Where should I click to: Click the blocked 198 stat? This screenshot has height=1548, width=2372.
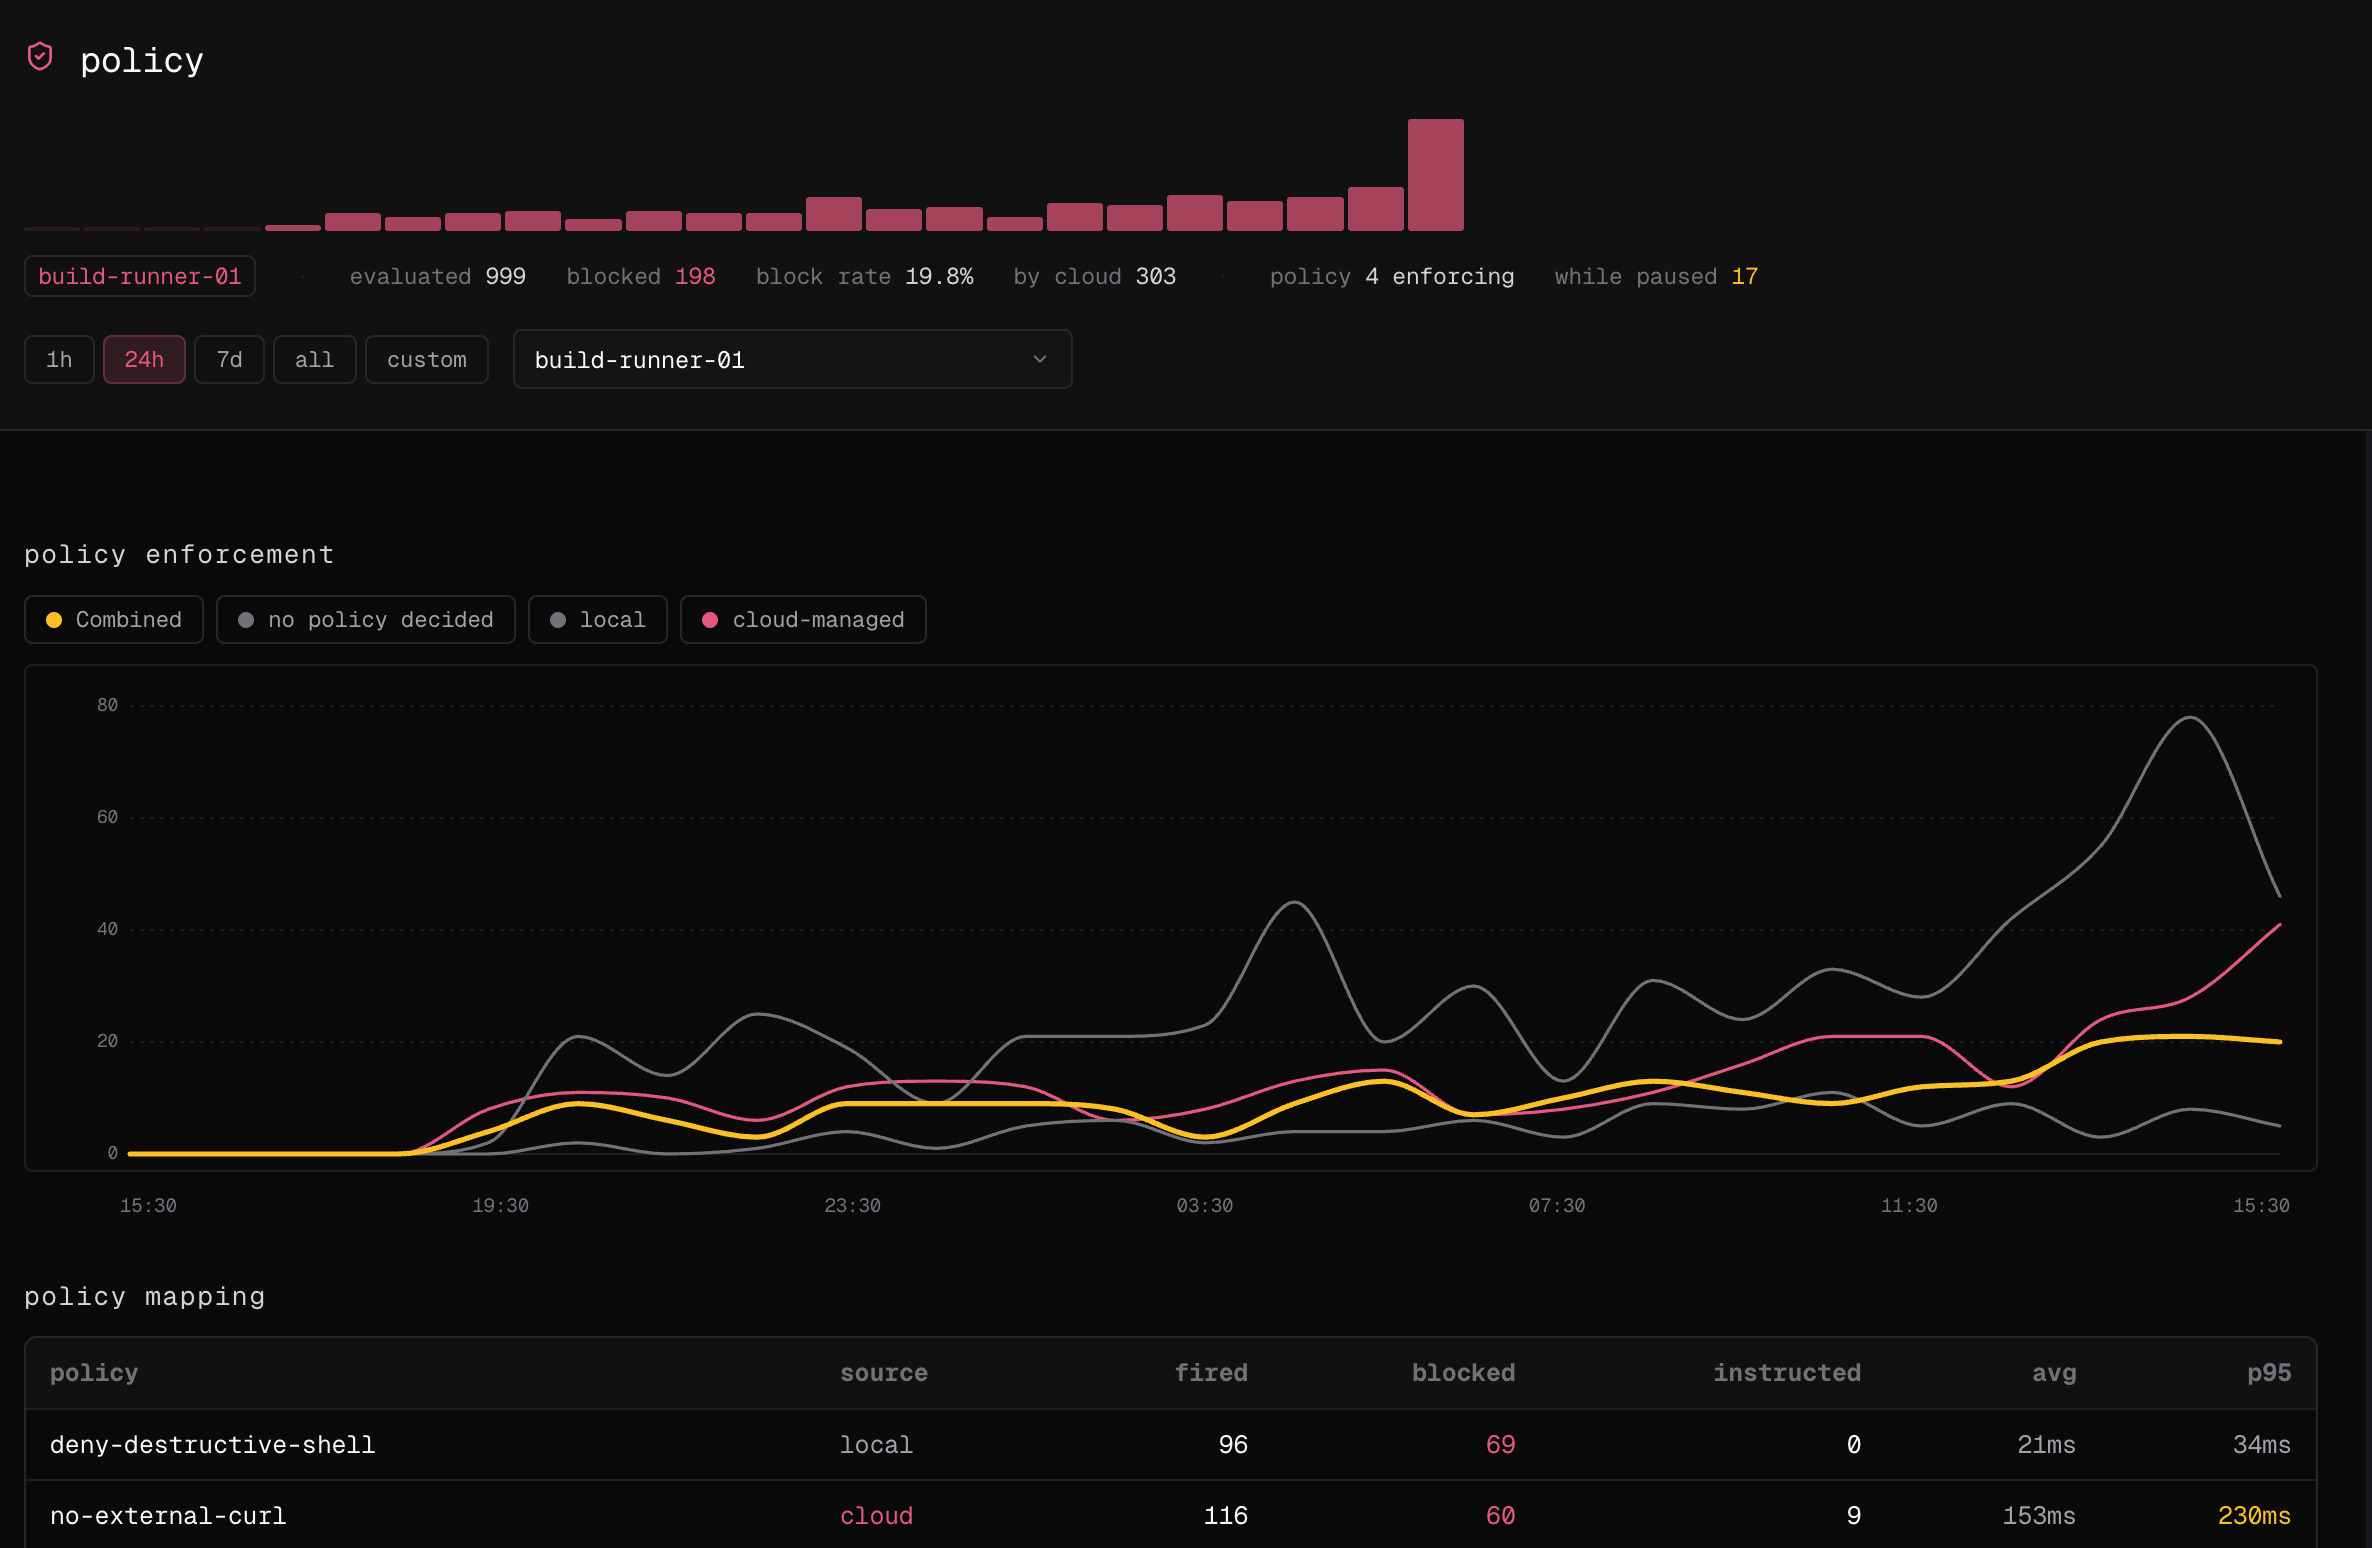641,277
